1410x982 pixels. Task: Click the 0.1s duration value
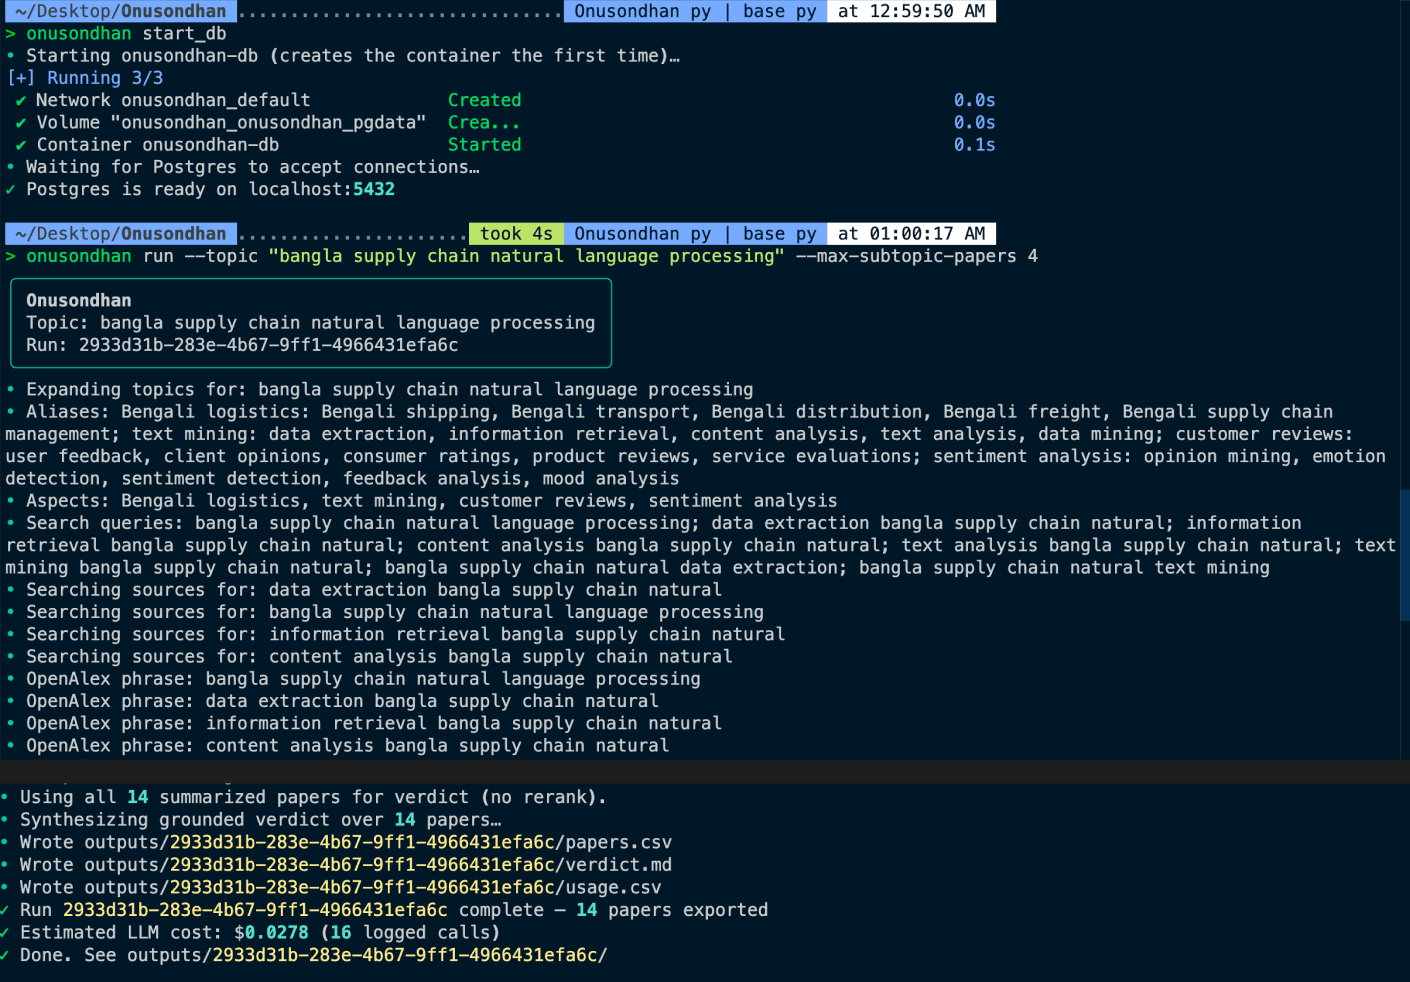[974, 144]
